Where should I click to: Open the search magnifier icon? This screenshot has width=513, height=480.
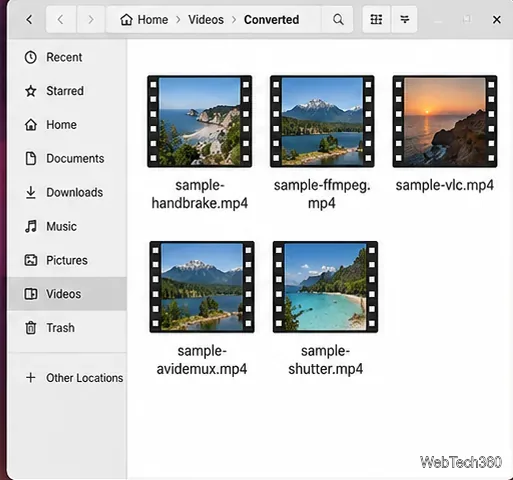[x=338, y=20]
